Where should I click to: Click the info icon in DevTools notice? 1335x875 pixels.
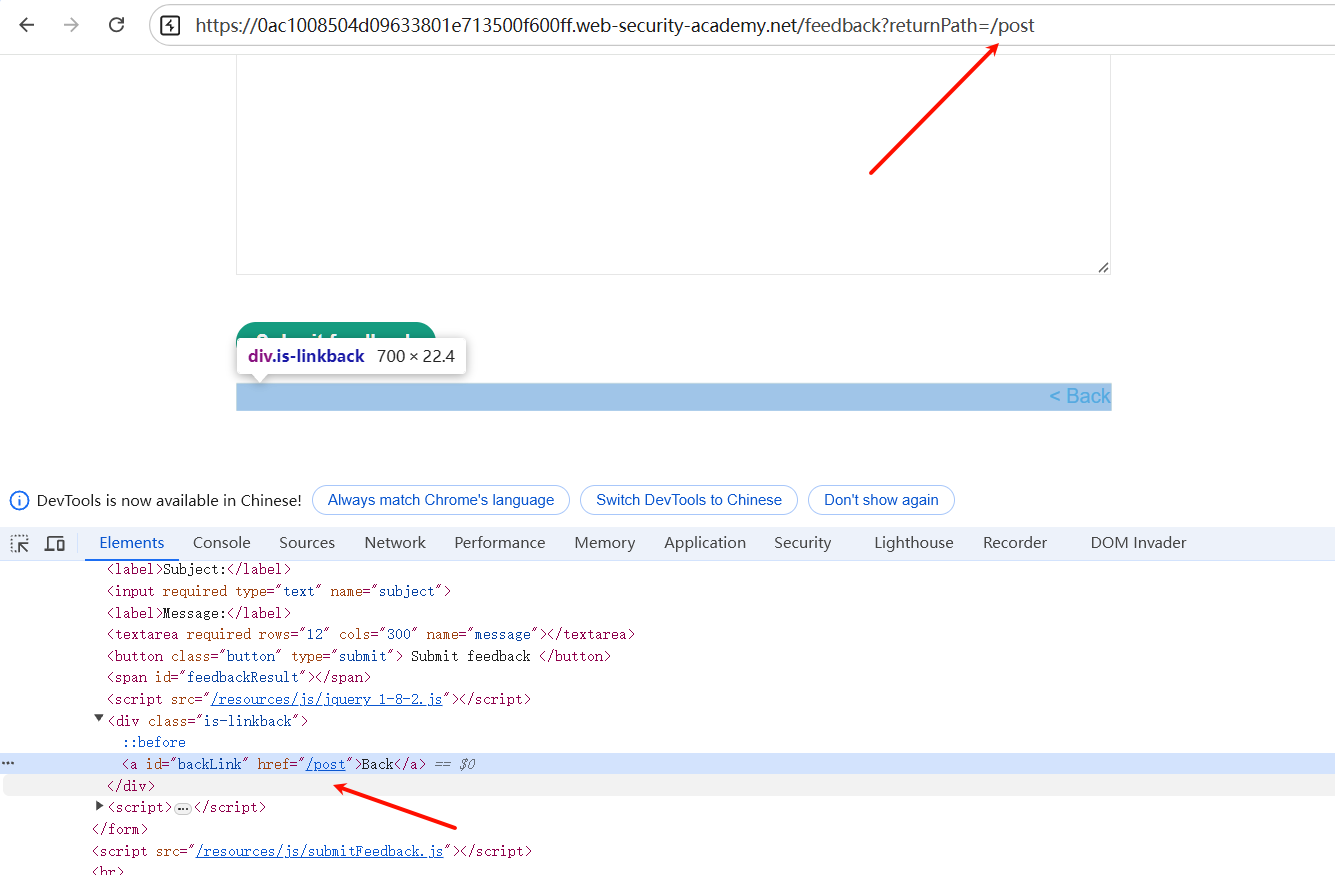[19, 500]
